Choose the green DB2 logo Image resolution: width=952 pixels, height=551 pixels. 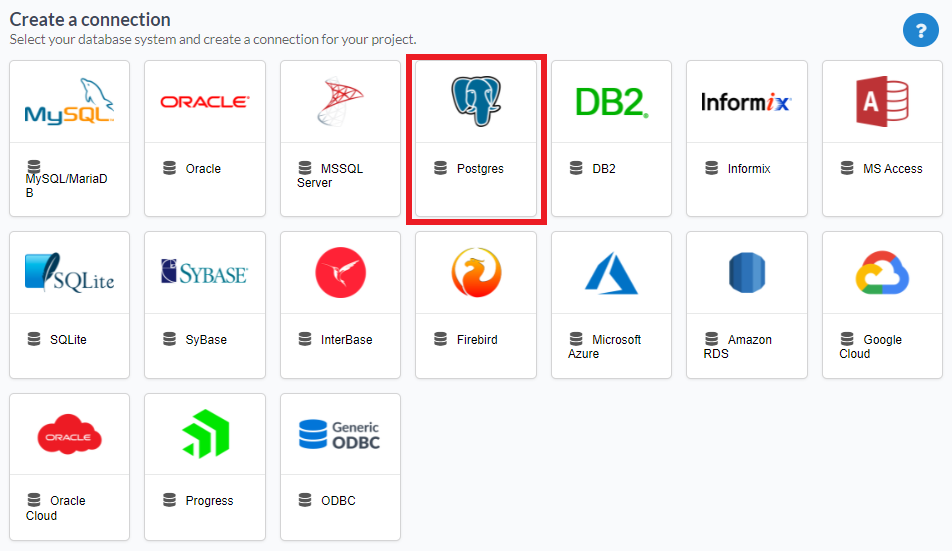[611, 102]
